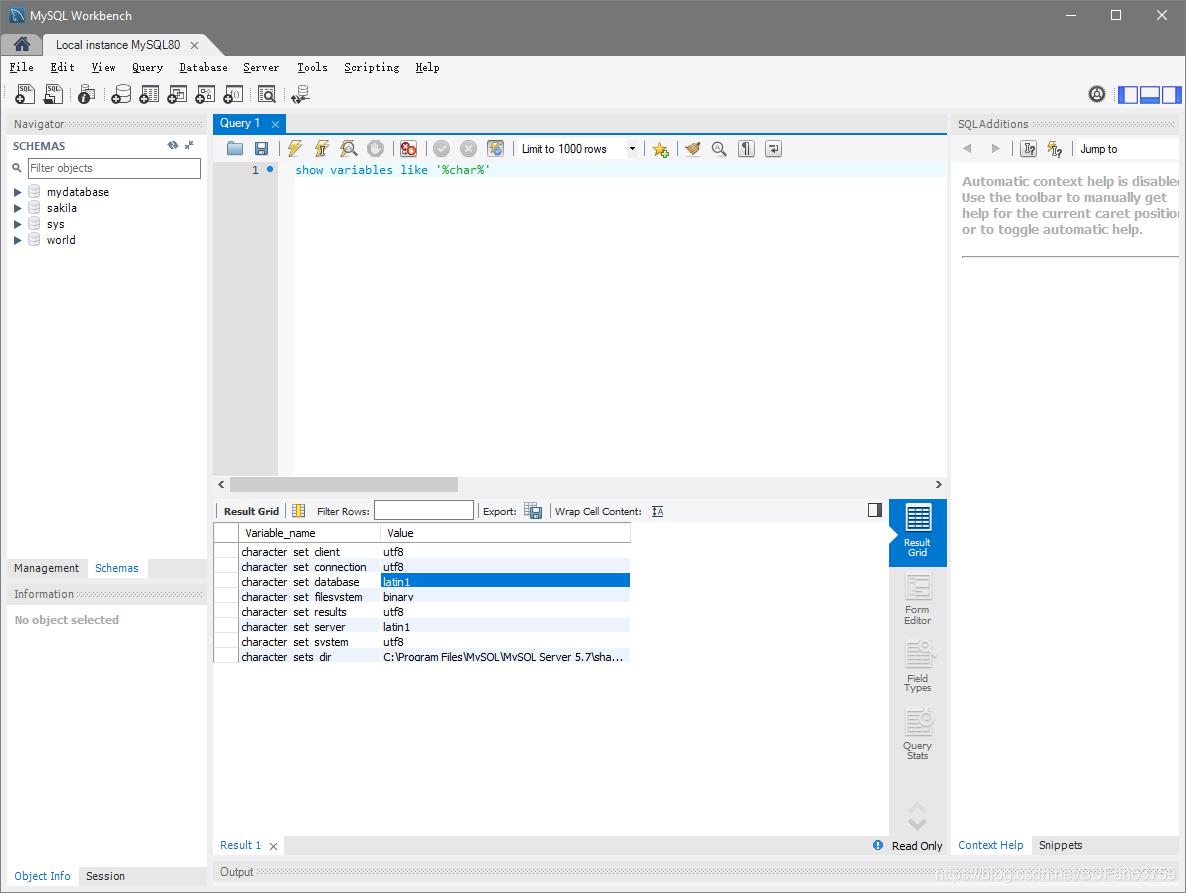Toggle continue-on-error execution mode
Viewport: 1186px width, 893px height.
408,149
